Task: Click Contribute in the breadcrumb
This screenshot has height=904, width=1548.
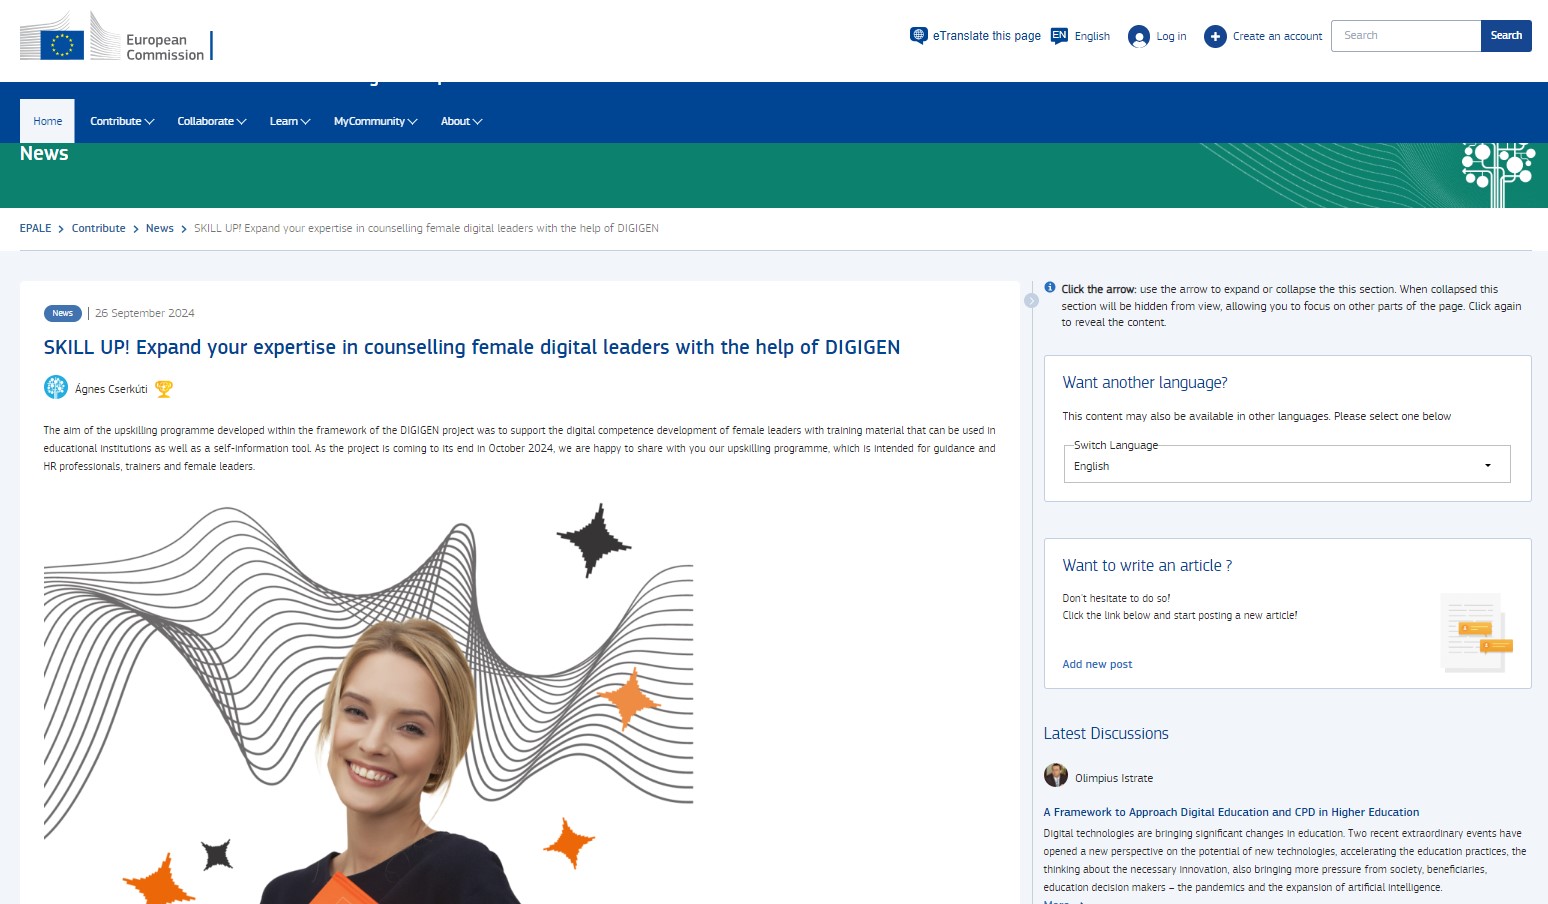Action: [99, 228]
